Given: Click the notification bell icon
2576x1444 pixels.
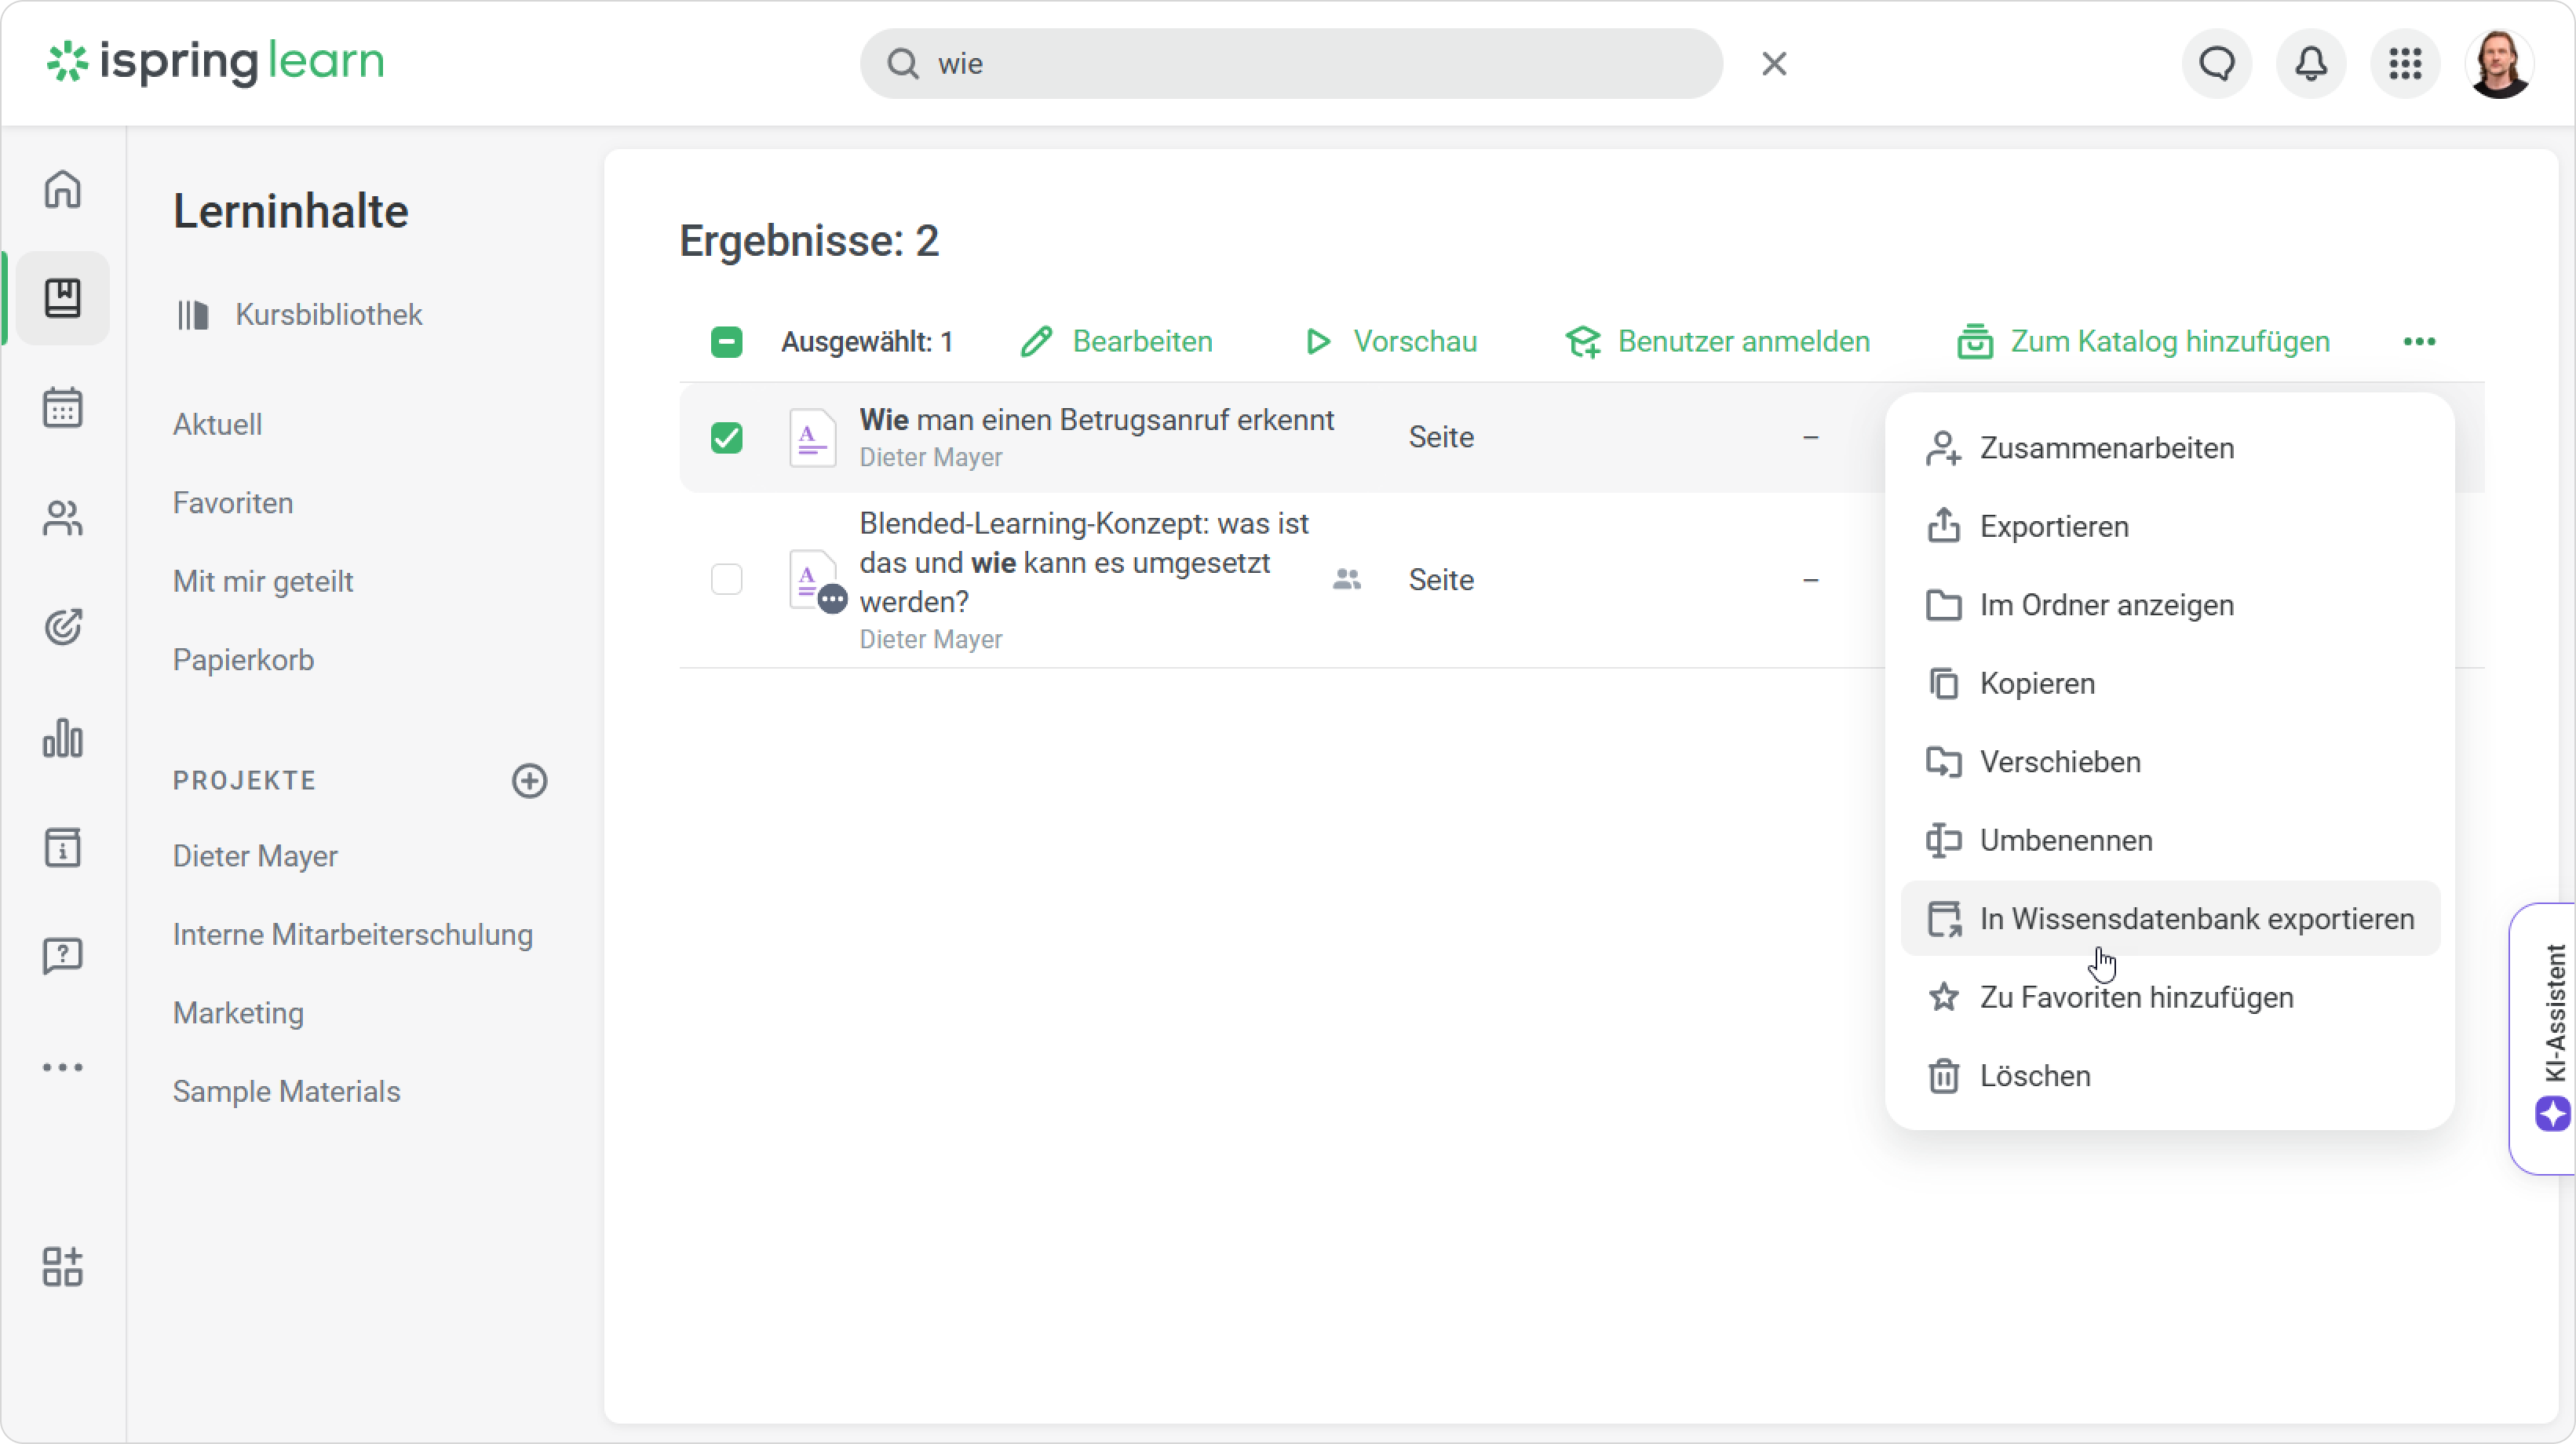Looking at the screenshot, I should coord(2311,64).
